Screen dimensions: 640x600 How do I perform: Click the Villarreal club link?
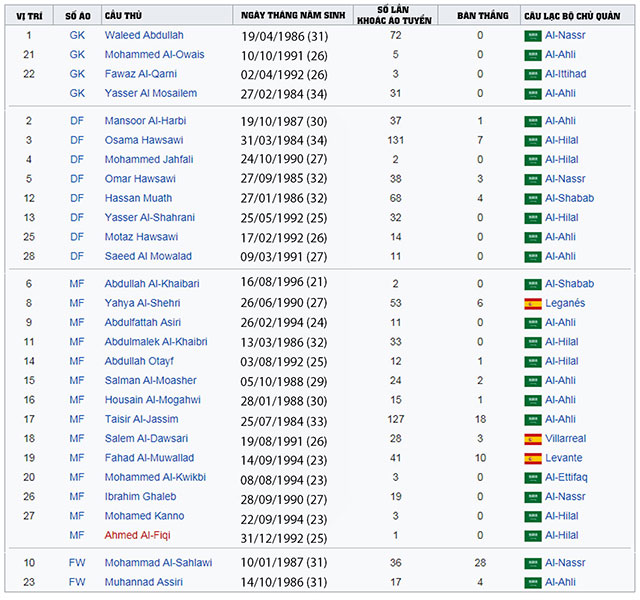[565, 438]
